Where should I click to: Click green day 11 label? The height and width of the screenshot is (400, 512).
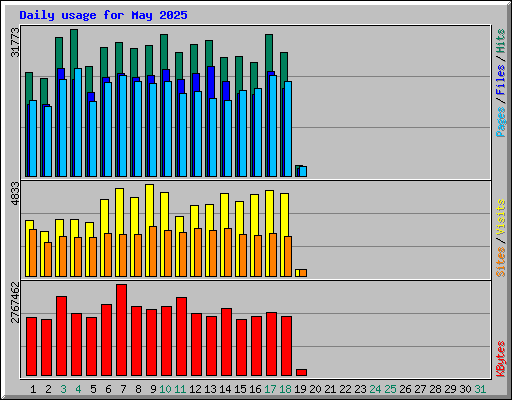[180, 389]
